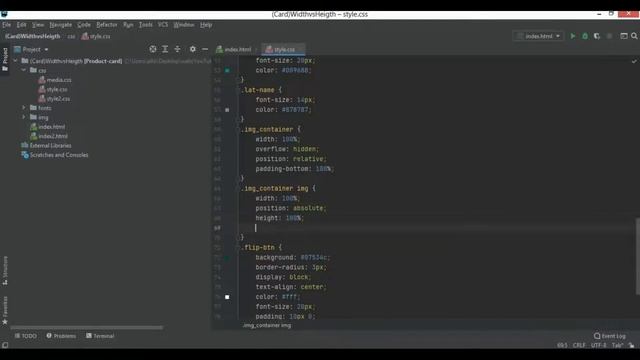Open the File menu
This screenshot has height=360, width=640.
pos(7,25)
